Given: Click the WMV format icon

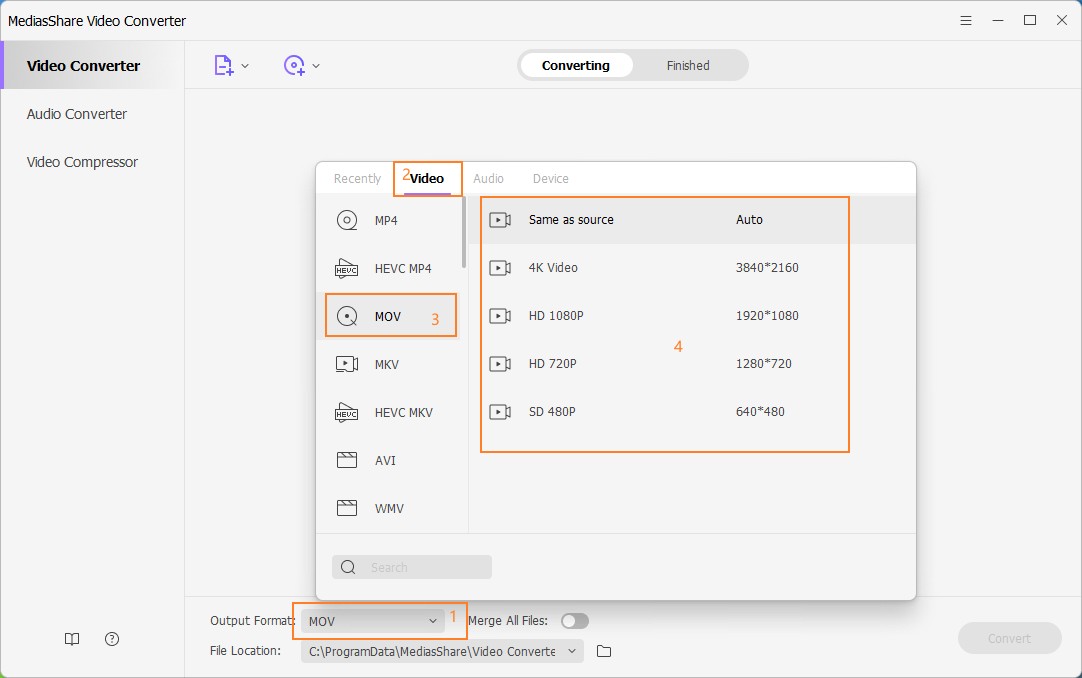Looking at the screenshot, I should pos(346,508).
